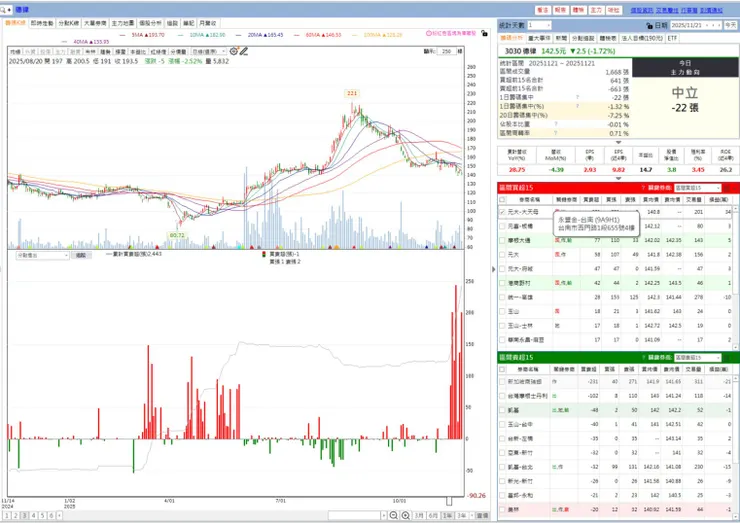Open the stock search magnifier icon

tap(4, 9)
